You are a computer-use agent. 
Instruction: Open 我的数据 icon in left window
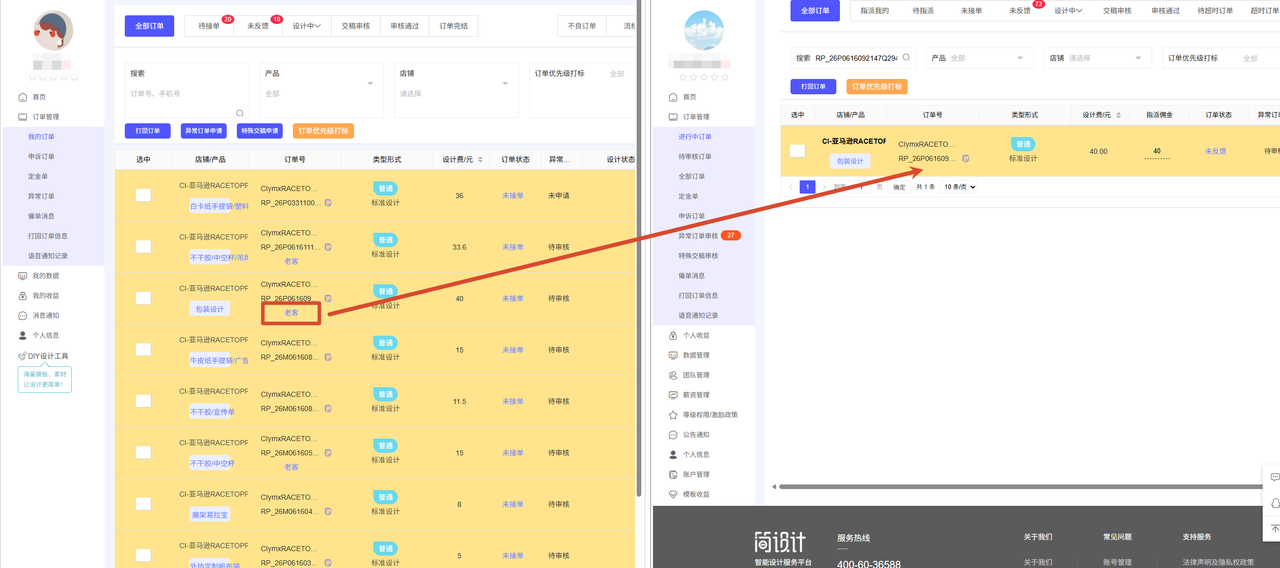pos(23,275)
